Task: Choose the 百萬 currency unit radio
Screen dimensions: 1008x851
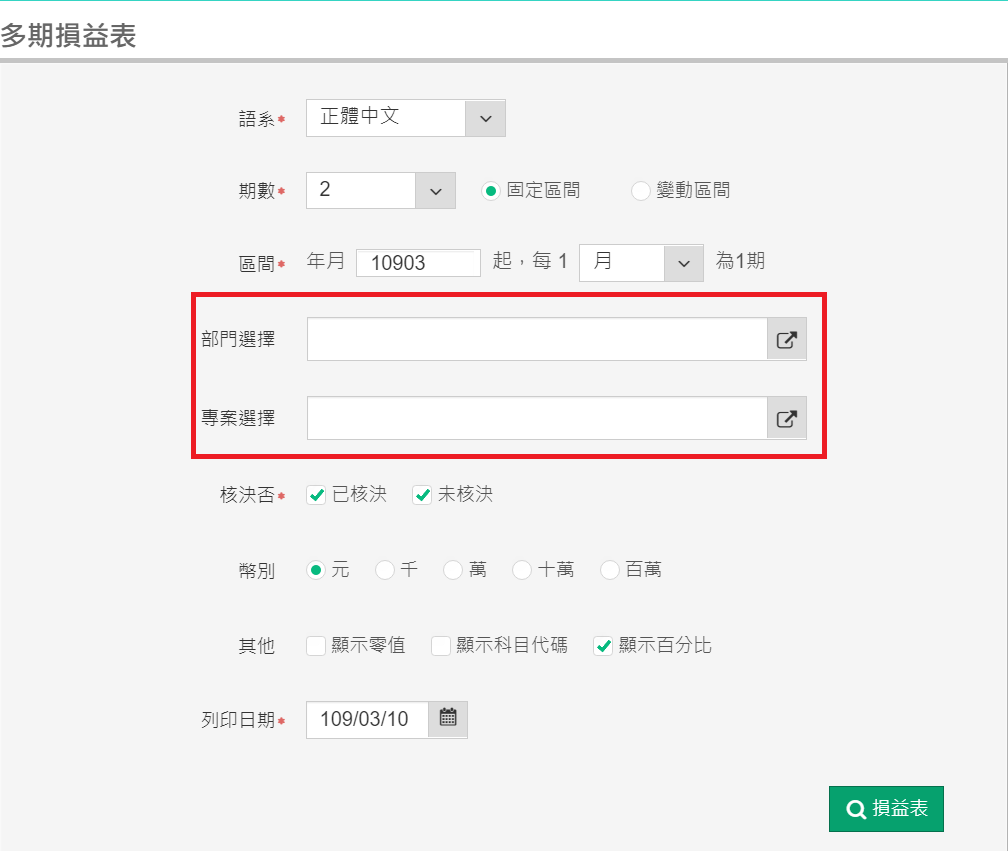Action: (x=609, y=570)
